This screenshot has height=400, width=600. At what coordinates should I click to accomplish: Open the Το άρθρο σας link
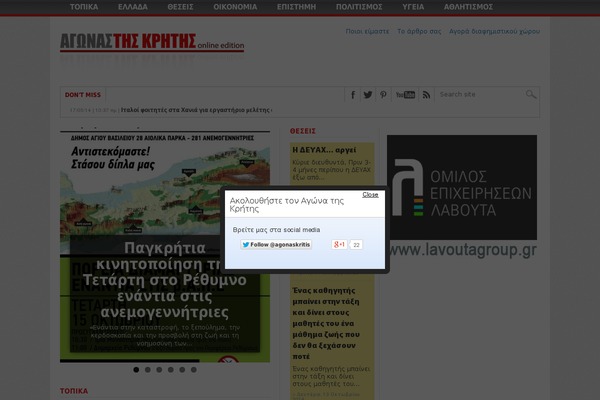[x=419, y=31]
